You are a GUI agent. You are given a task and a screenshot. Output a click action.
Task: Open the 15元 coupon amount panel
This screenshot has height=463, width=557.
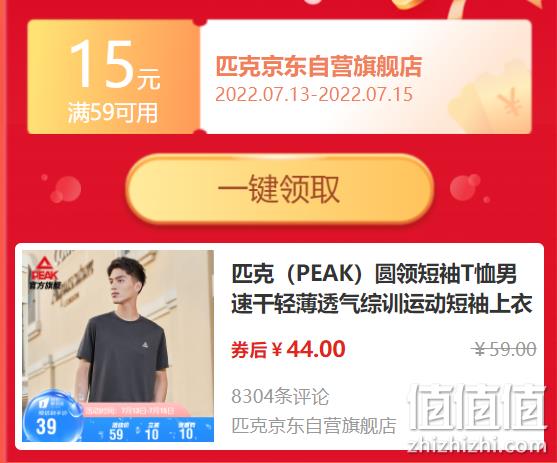pyautogui.click(x=114, y=77)
